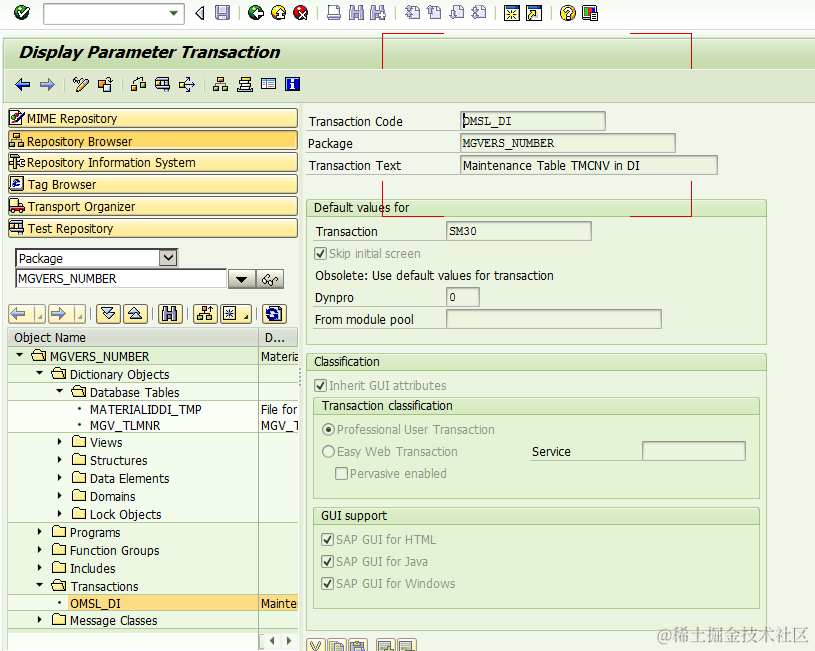Click the green Back icon in top toolbar
Viewport: 815px width, 651px height.
(x=255, y=12)
